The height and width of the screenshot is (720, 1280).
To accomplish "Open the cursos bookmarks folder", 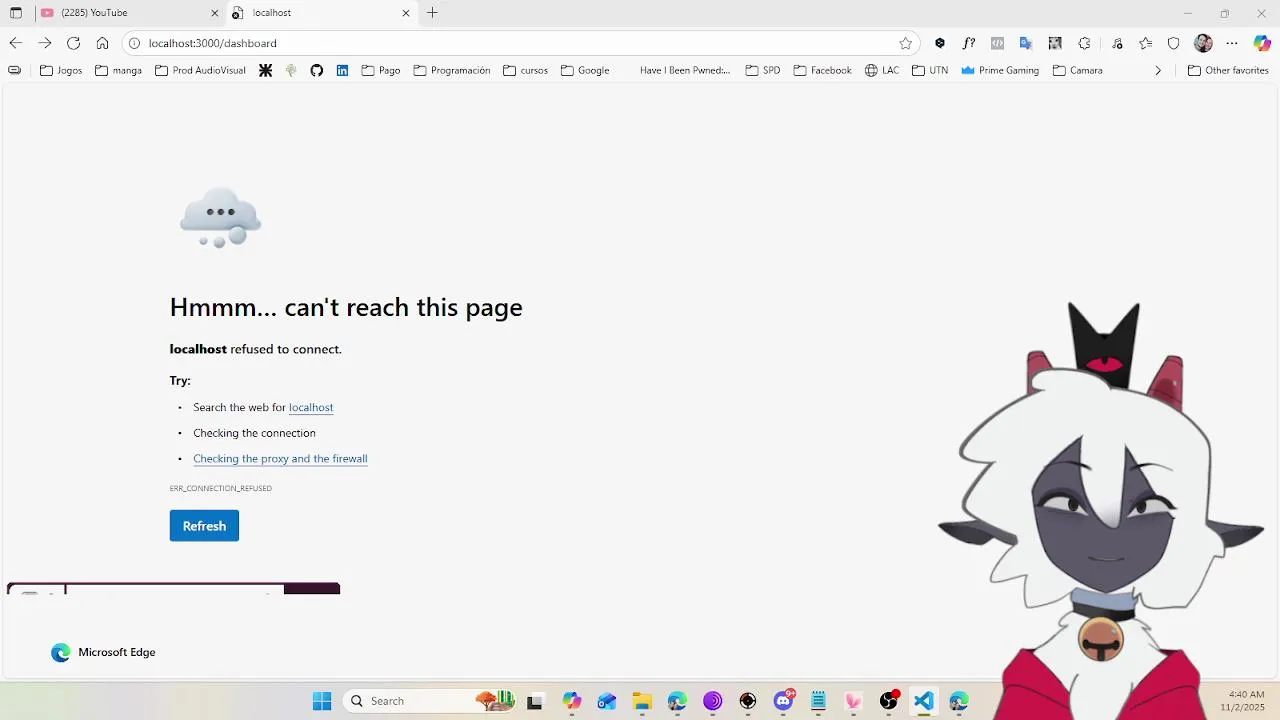I will 526,70.
